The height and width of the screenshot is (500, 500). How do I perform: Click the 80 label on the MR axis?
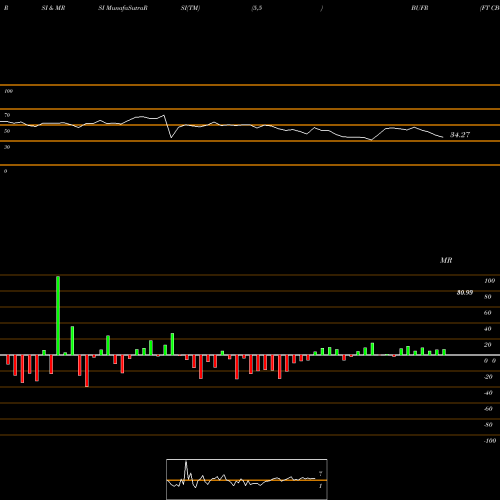click(488, 297)
